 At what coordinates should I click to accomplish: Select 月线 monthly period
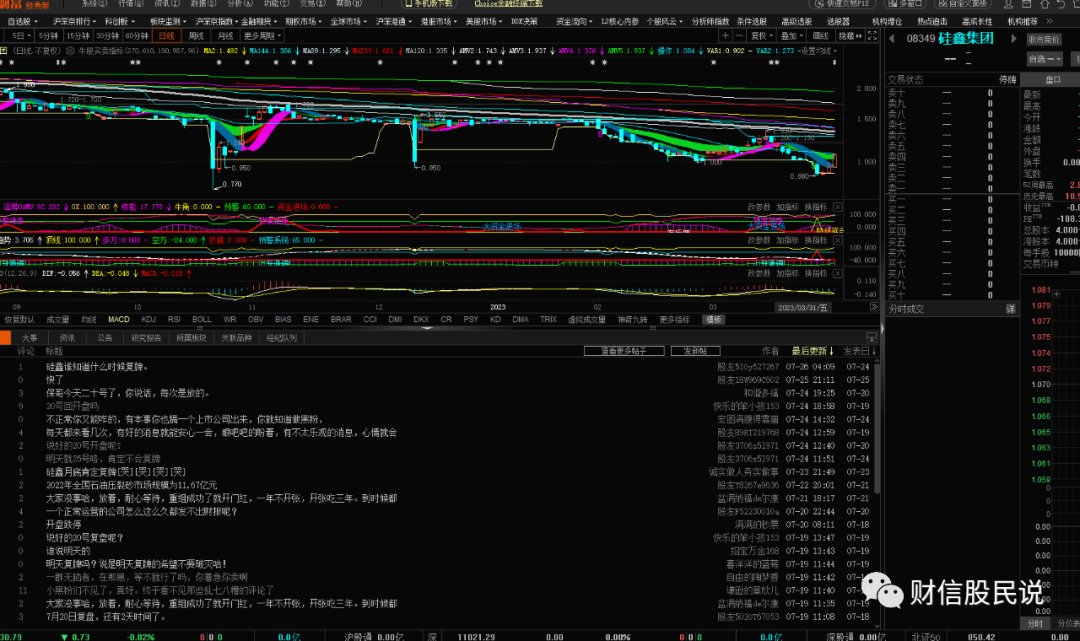pyautogui.click(x=225, y=36)
